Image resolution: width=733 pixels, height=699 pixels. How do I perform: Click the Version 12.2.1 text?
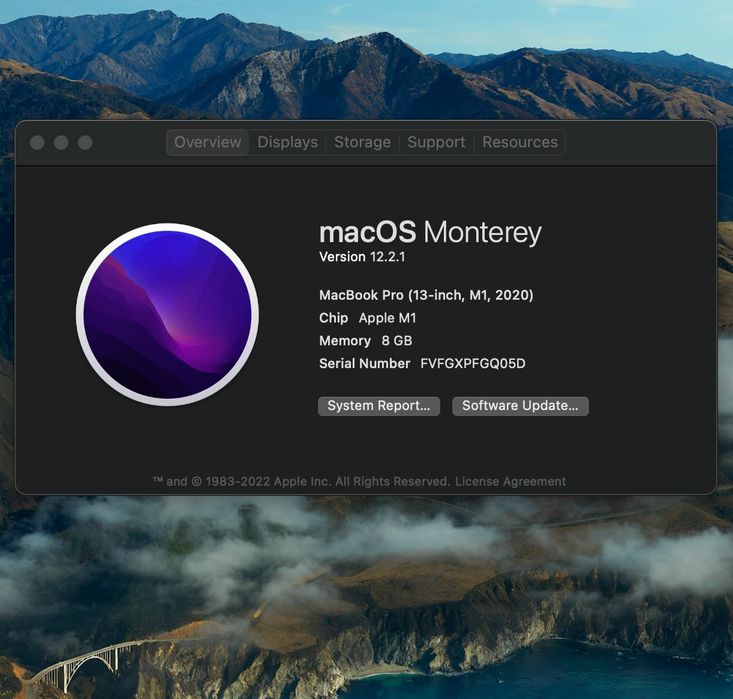(362, 257)
